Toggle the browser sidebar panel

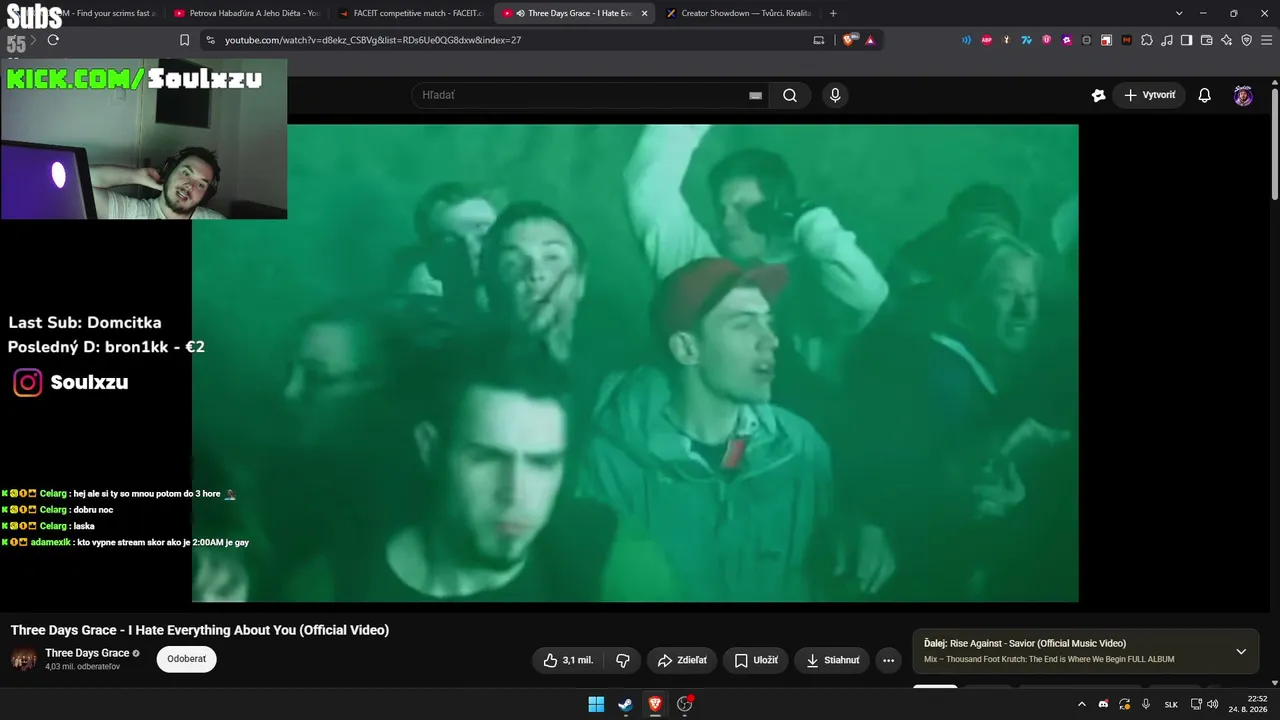1187,40
